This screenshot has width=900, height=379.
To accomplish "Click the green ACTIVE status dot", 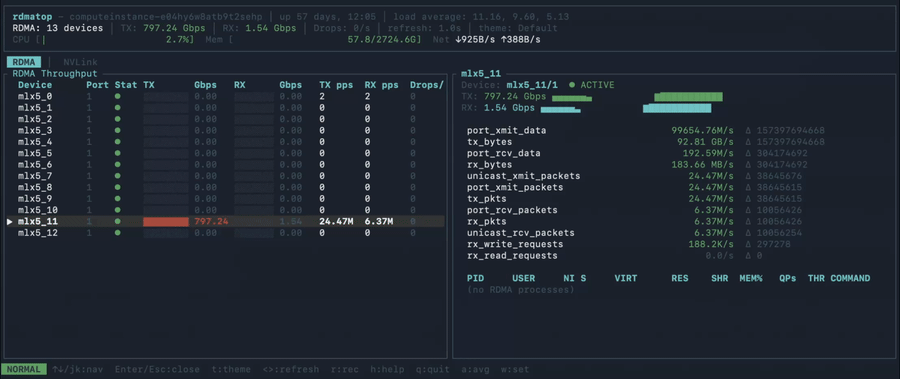I will tap(572, 85).
